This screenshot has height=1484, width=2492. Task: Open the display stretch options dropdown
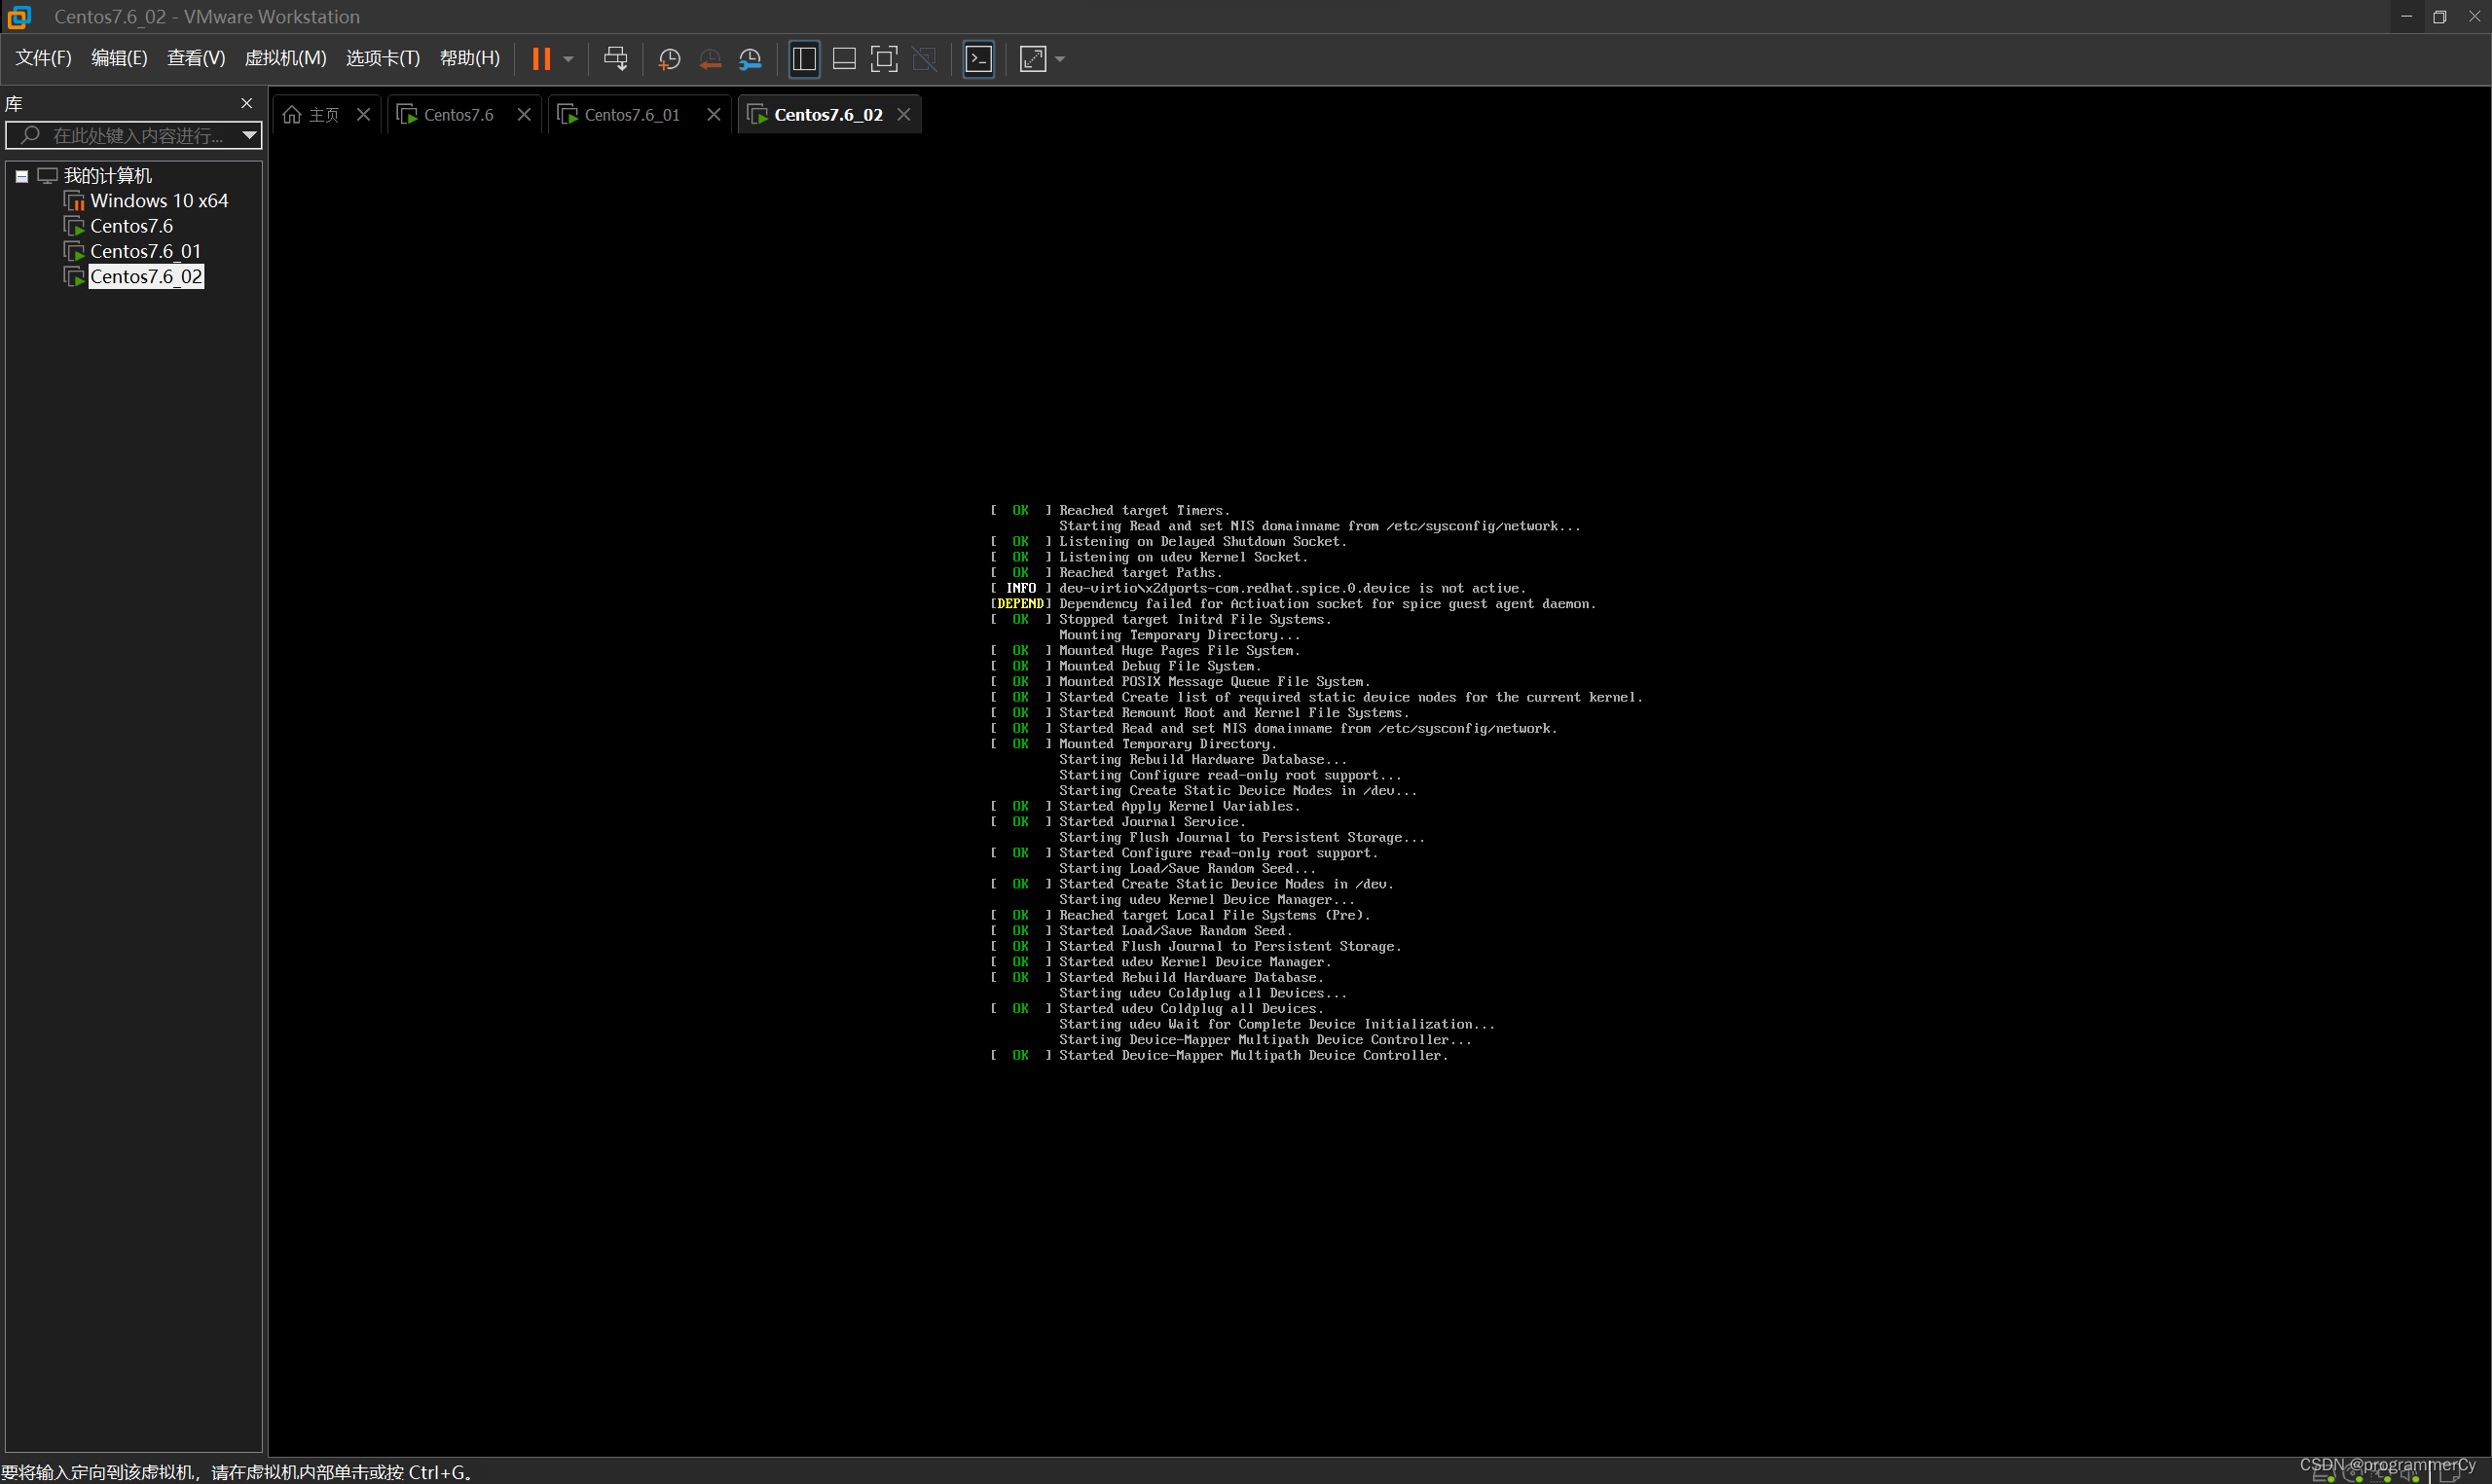[x=1061, y=59]
